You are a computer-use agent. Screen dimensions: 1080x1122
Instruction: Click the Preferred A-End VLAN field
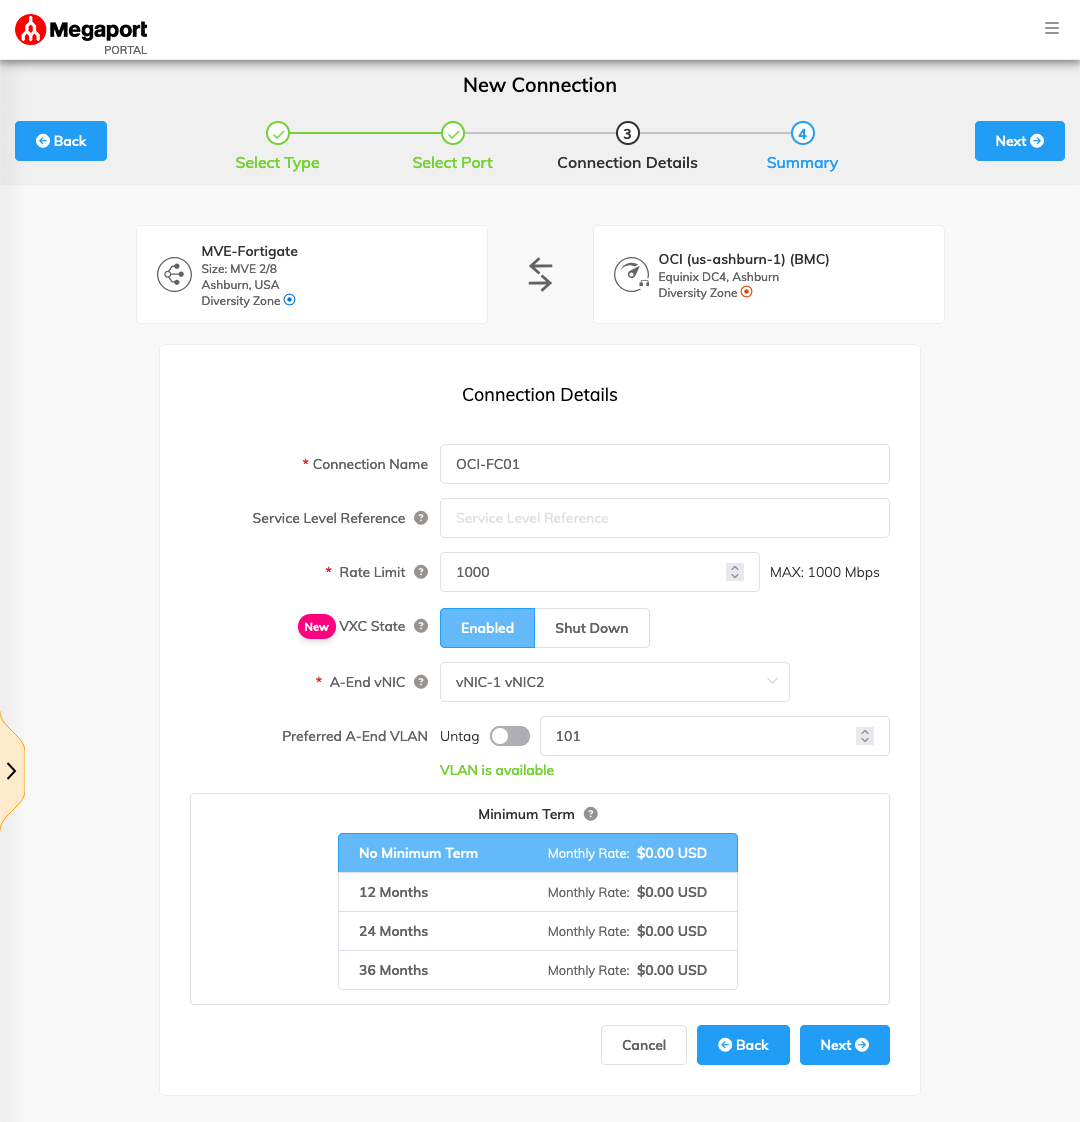[715, 736]
